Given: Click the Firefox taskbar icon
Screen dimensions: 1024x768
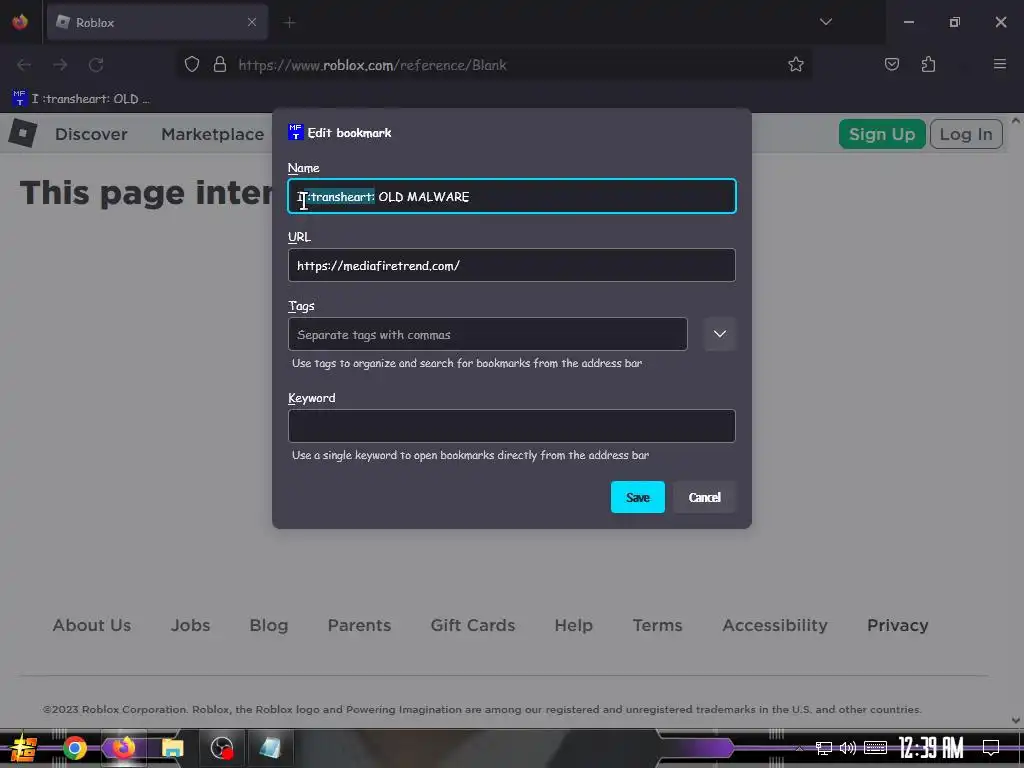Looking at the screenshot, I should click(x=123, y=747).
